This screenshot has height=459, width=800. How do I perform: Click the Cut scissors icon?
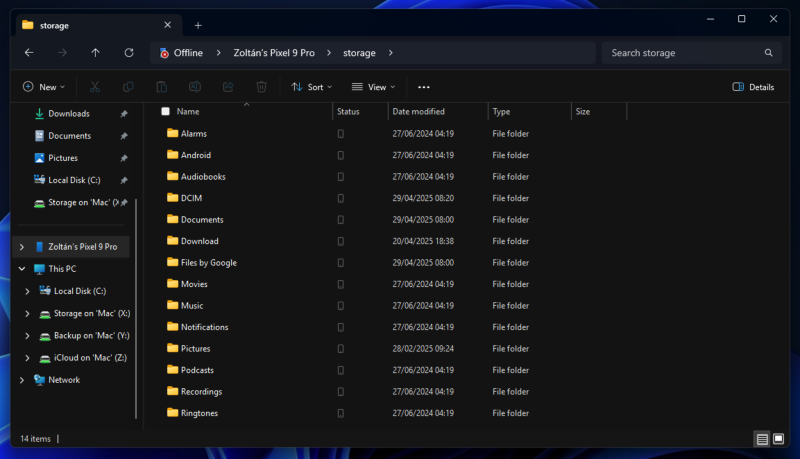coord(95,87)
